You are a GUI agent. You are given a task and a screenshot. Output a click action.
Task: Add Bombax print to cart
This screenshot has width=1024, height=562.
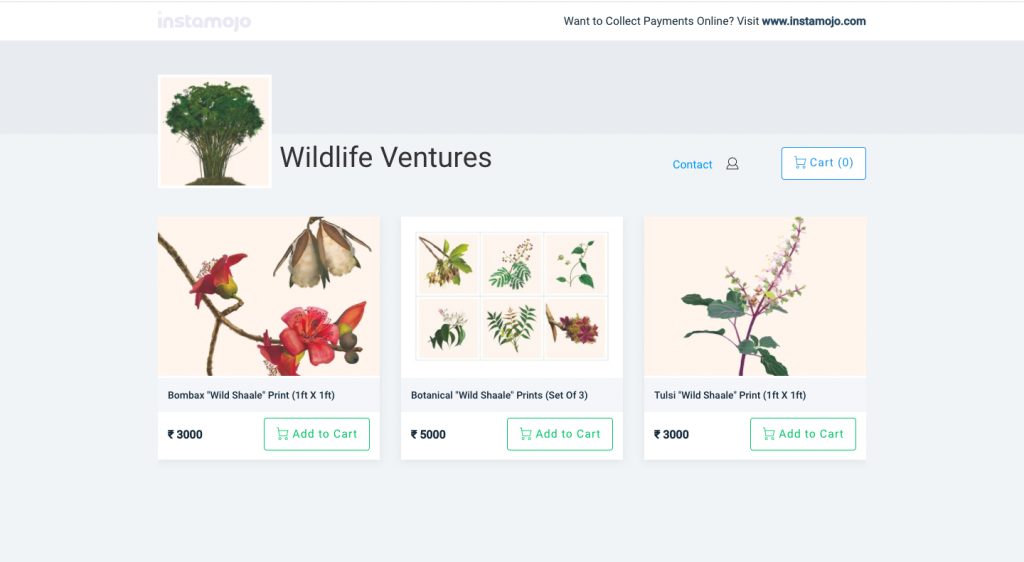pos(317,434)
